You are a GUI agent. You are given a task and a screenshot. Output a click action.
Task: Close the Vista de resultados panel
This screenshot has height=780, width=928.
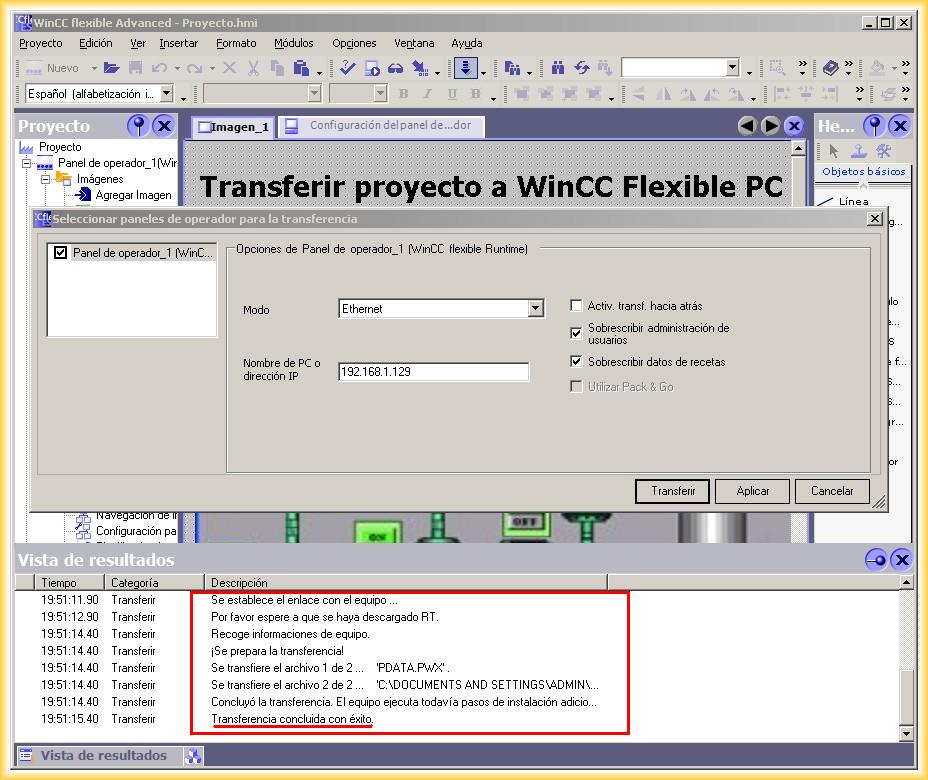pyautogui.click(x=901, y=560)
